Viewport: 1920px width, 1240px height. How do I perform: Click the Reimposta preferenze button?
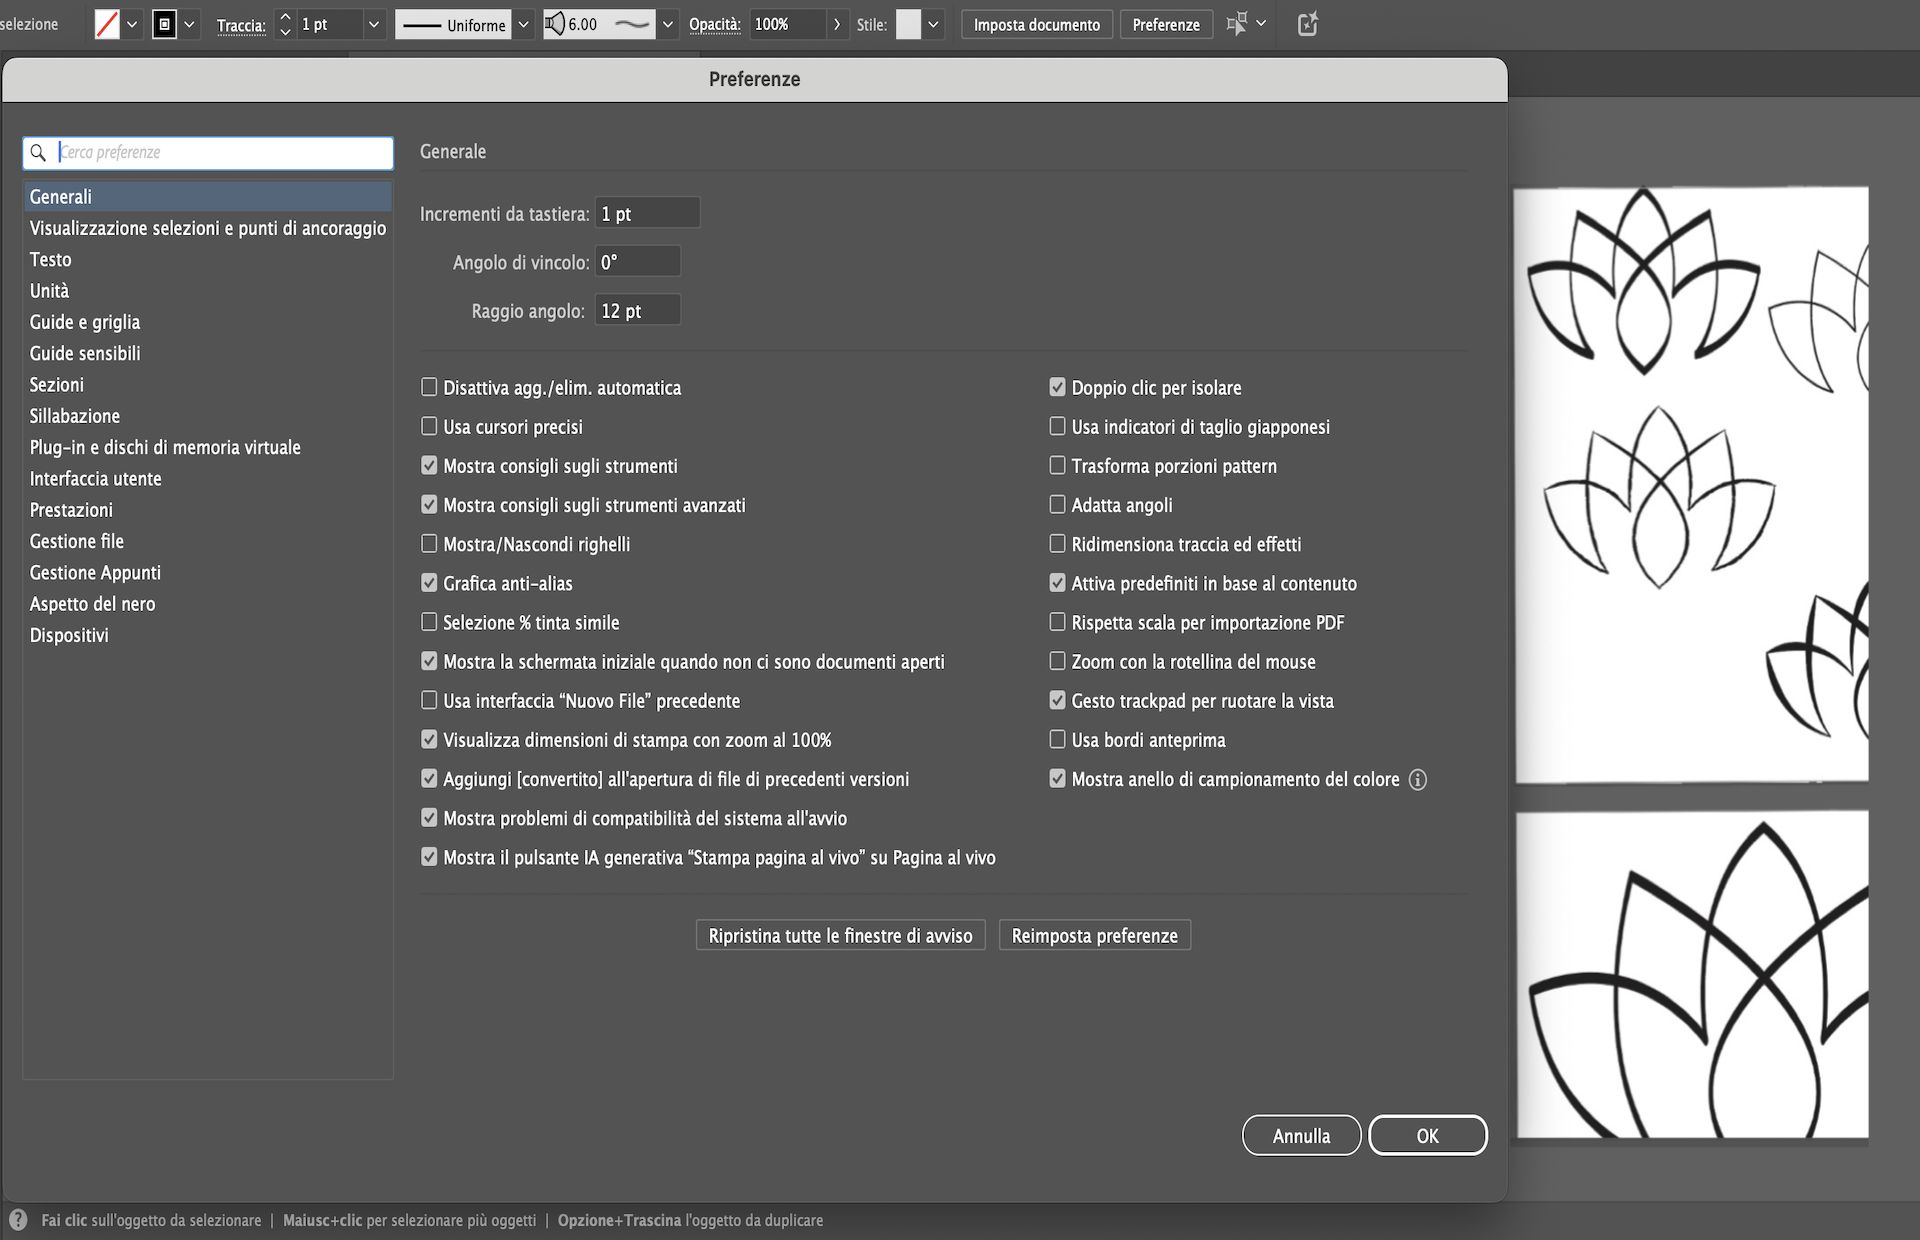1094,935
